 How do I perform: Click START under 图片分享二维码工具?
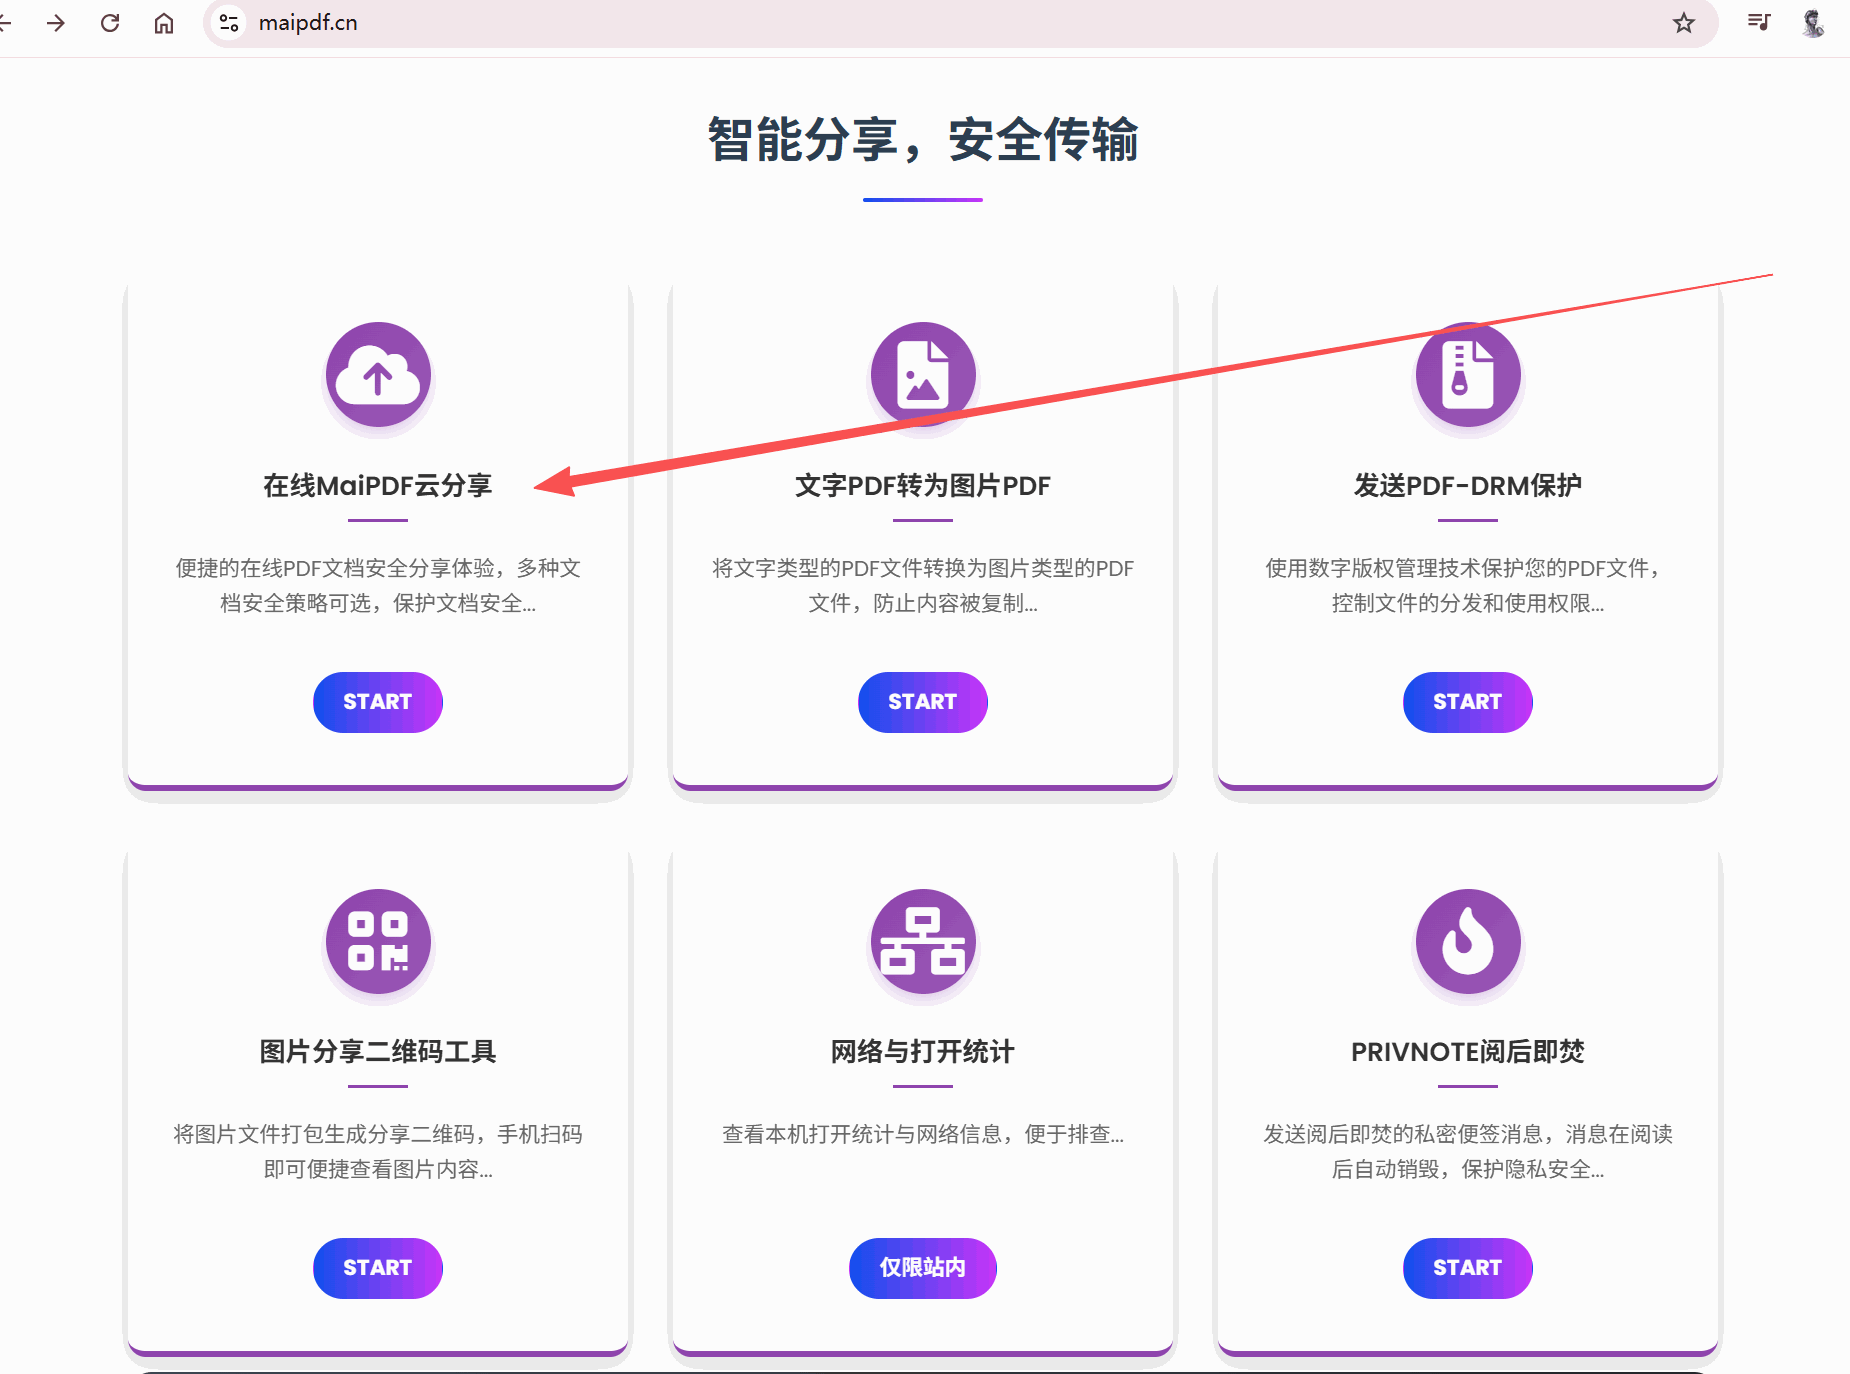(x=377, y=1268)
